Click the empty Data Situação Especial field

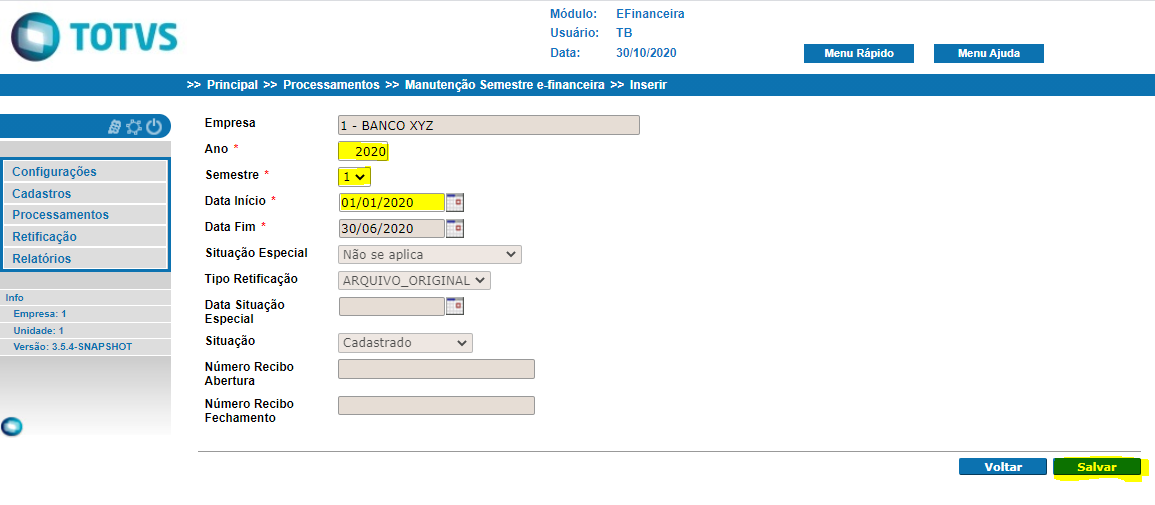pyautogui.click(x=392, y=306)
